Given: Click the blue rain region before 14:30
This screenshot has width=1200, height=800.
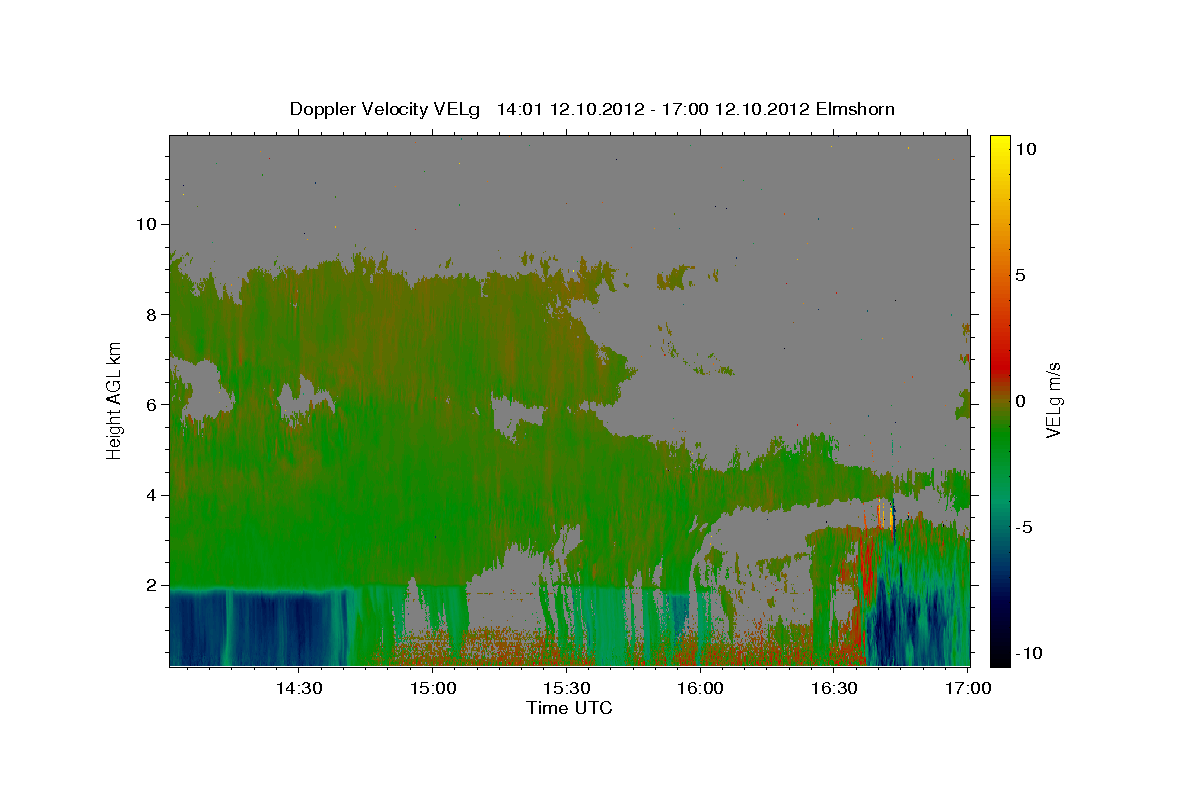Looking at the screenshot, I should tap(258, 628).
